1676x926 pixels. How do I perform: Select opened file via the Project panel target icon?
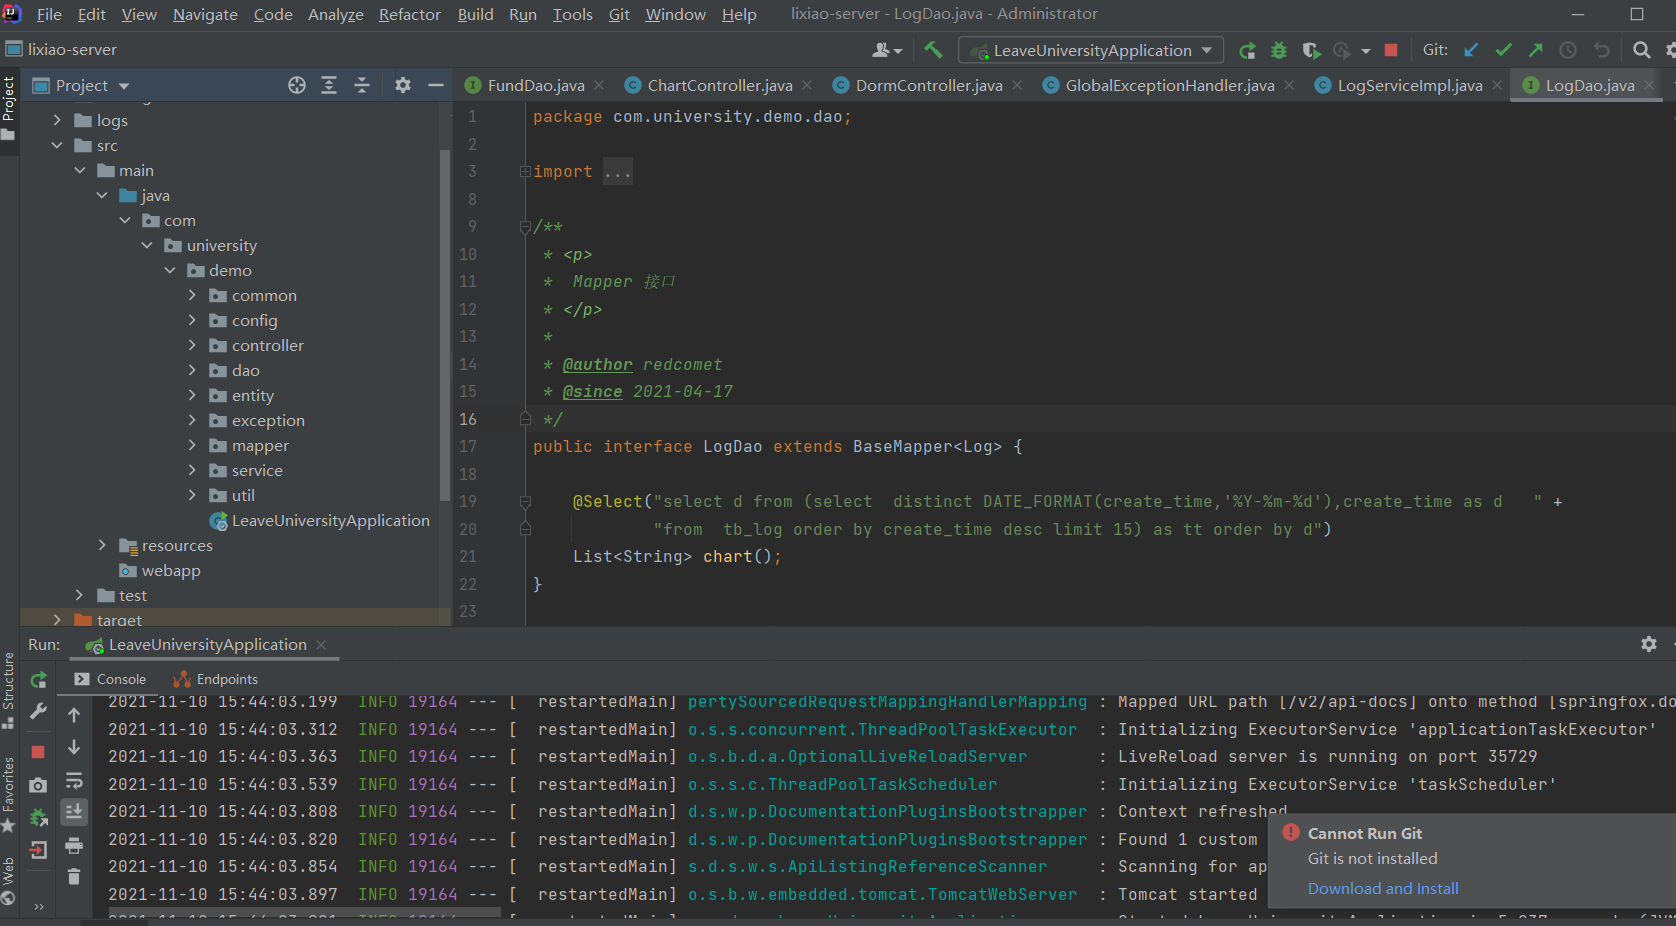click(297, 86)
